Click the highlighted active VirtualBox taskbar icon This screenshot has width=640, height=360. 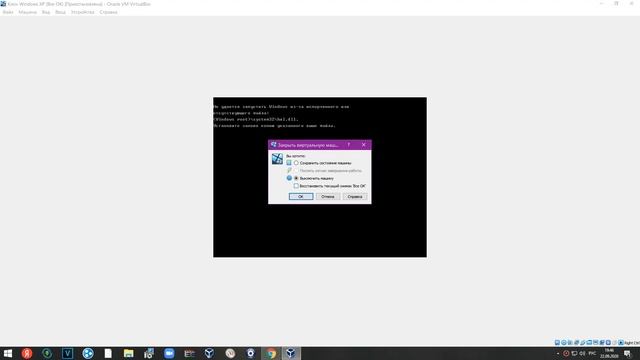point(291,353)
